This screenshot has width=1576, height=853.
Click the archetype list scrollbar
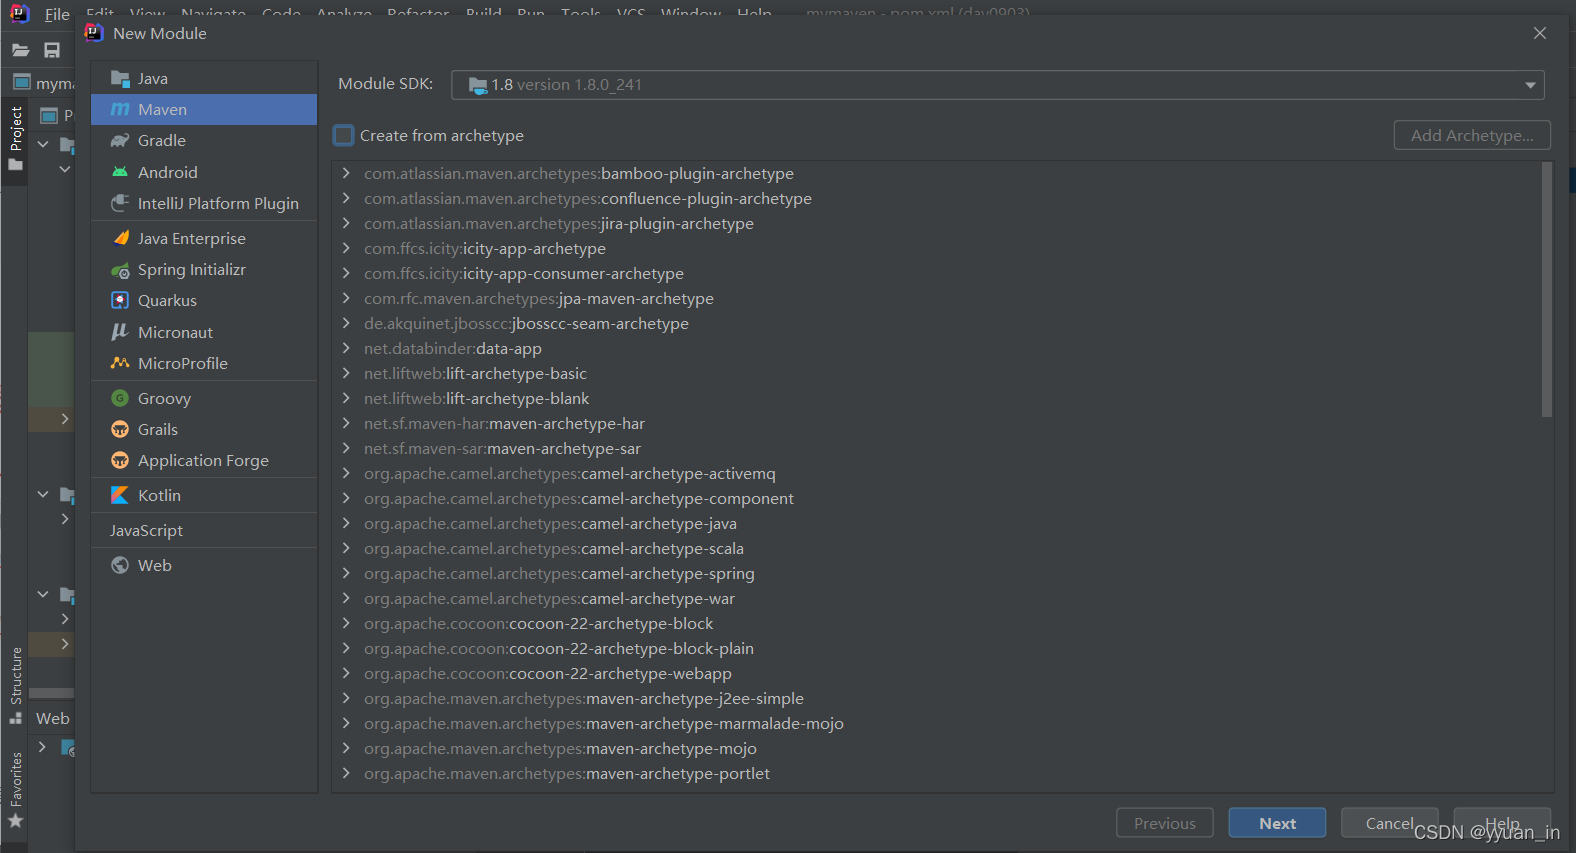[1547, 290]
